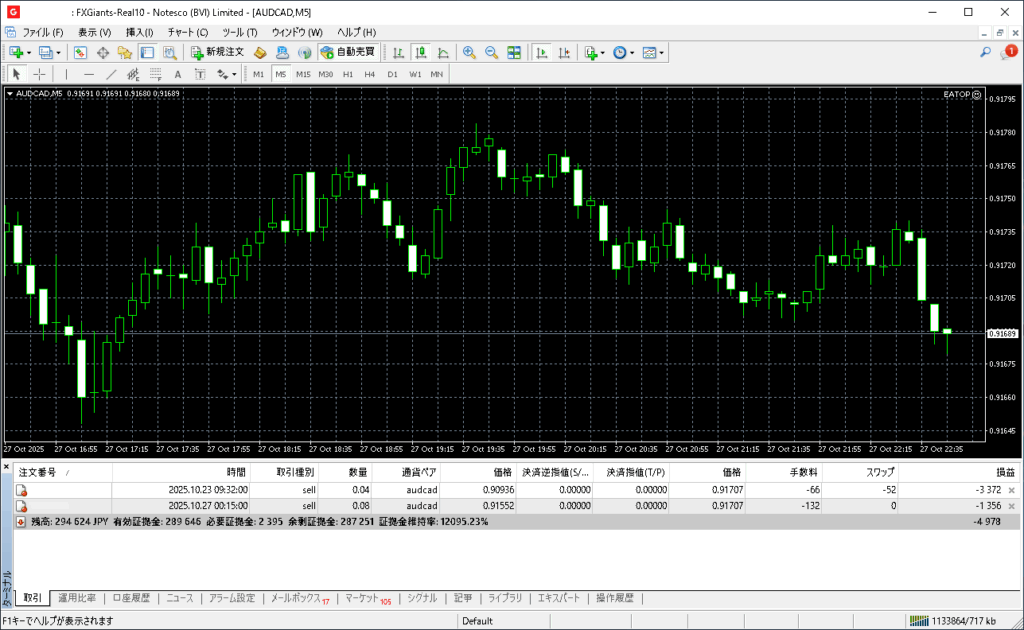Expand the periodicity clock dropdown
1024x630 pixels.
[x=633, y=52]
